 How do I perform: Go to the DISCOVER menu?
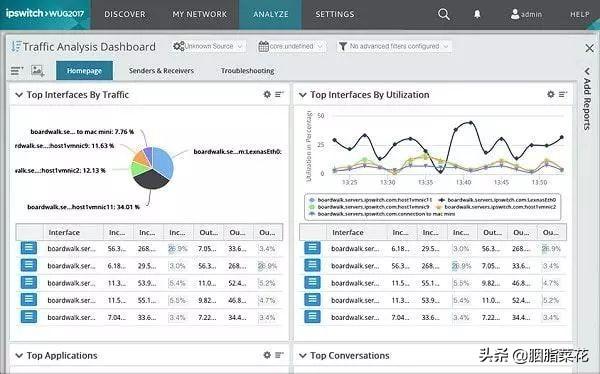125,15
